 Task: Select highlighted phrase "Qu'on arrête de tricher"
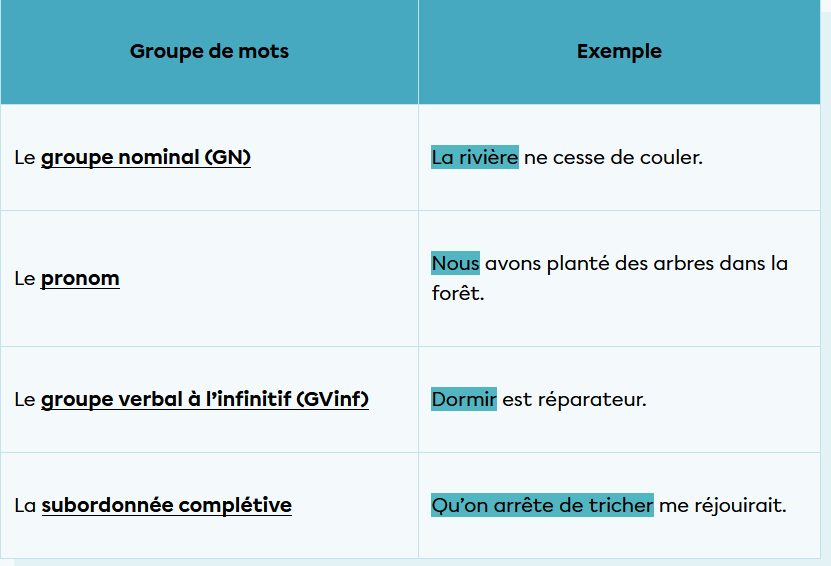[542, 506]
